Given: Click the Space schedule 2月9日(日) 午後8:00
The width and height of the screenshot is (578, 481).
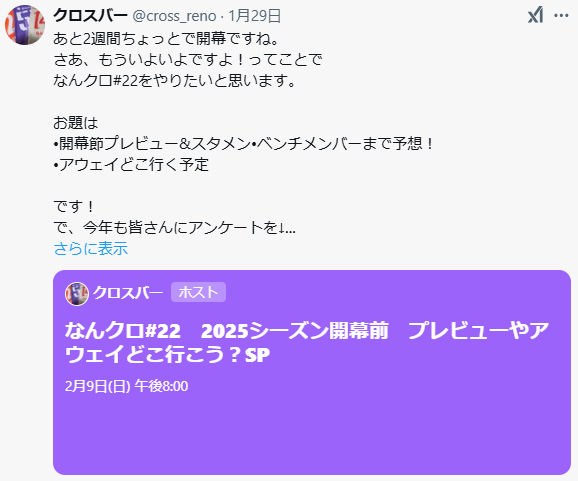Looking at the screenshot, I should tap(126, 386).
